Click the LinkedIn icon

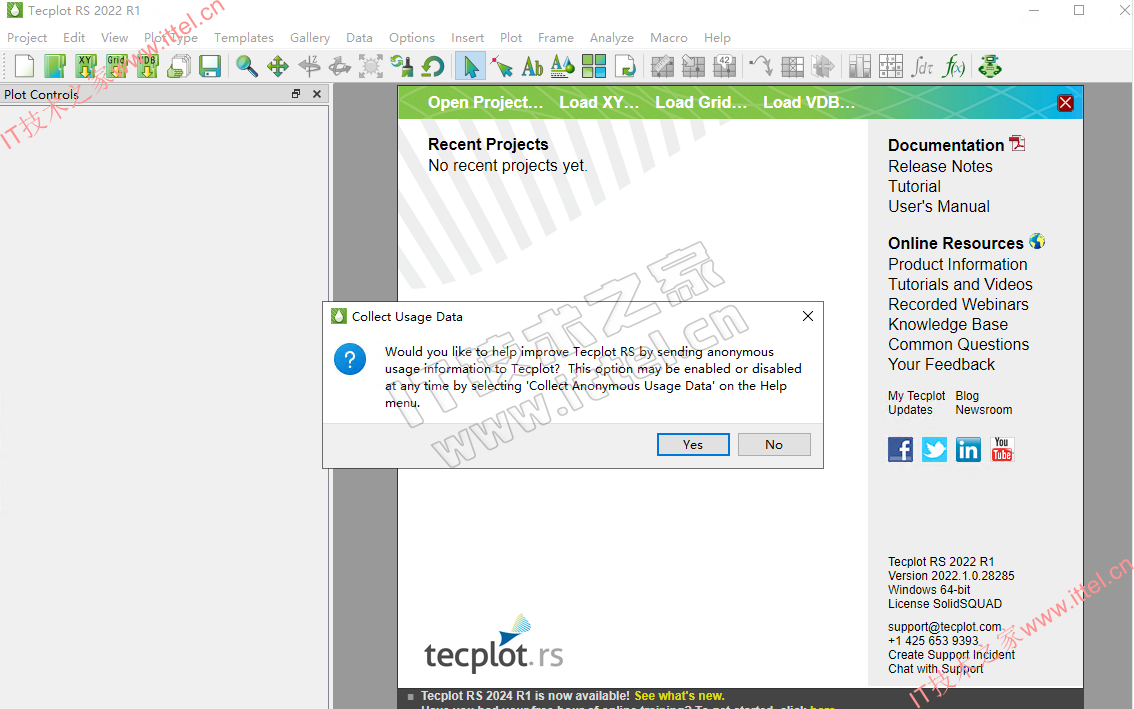coord(968,449)
